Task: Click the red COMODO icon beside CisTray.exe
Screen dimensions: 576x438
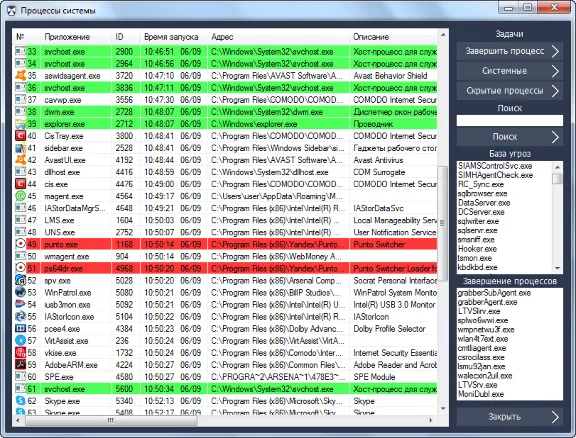Action: click(20, 136)
